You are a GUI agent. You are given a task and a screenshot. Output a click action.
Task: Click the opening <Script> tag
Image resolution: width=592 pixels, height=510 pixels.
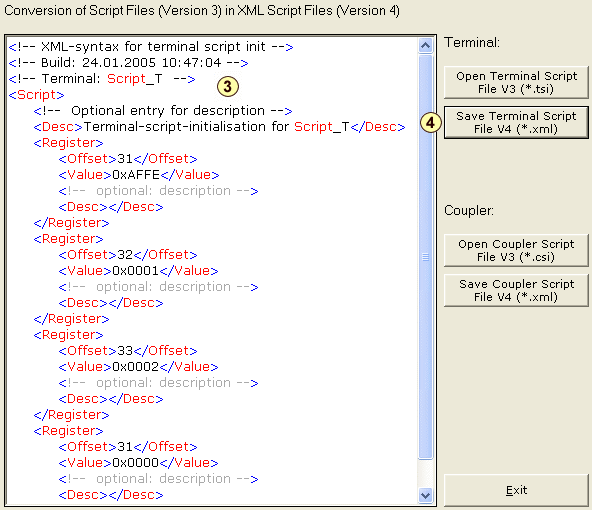point(36,95)
